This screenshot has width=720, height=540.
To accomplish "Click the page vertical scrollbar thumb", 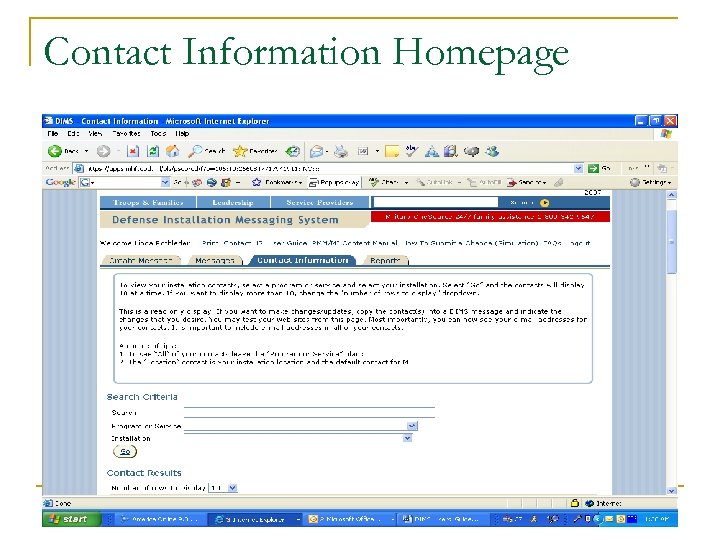I will point(671,241).
